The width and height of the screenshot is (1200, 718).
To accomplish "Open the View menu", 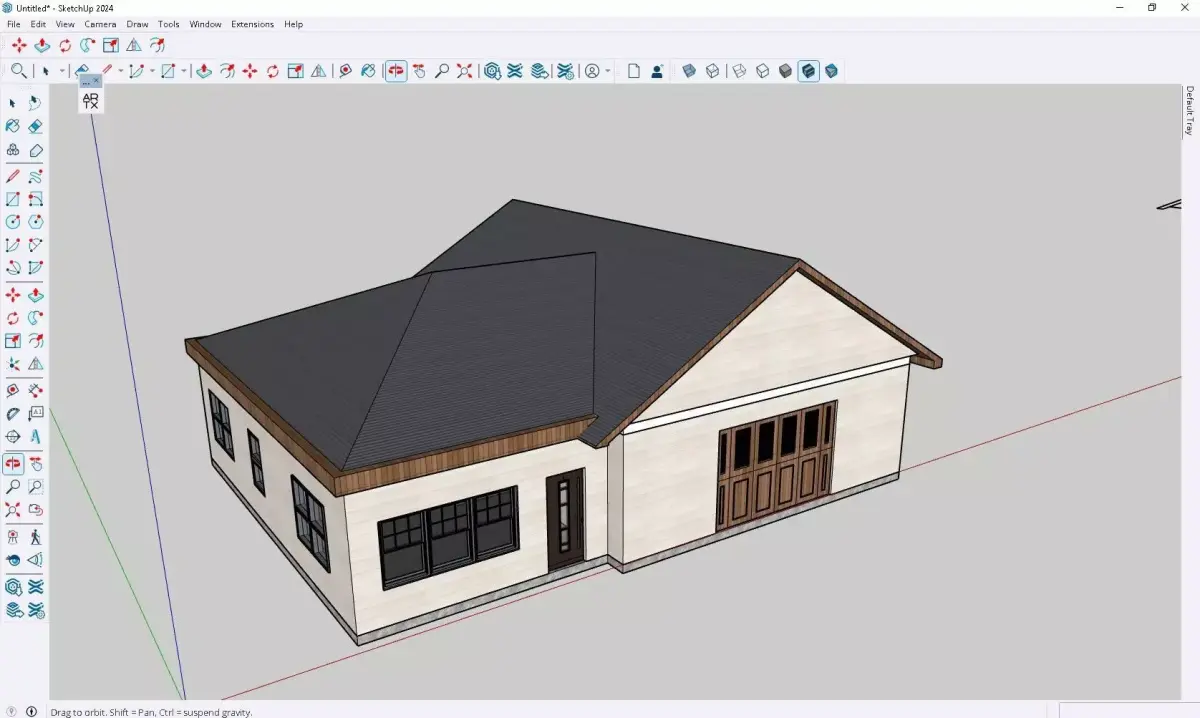I will pyautogui.click(x=65, y=24).
